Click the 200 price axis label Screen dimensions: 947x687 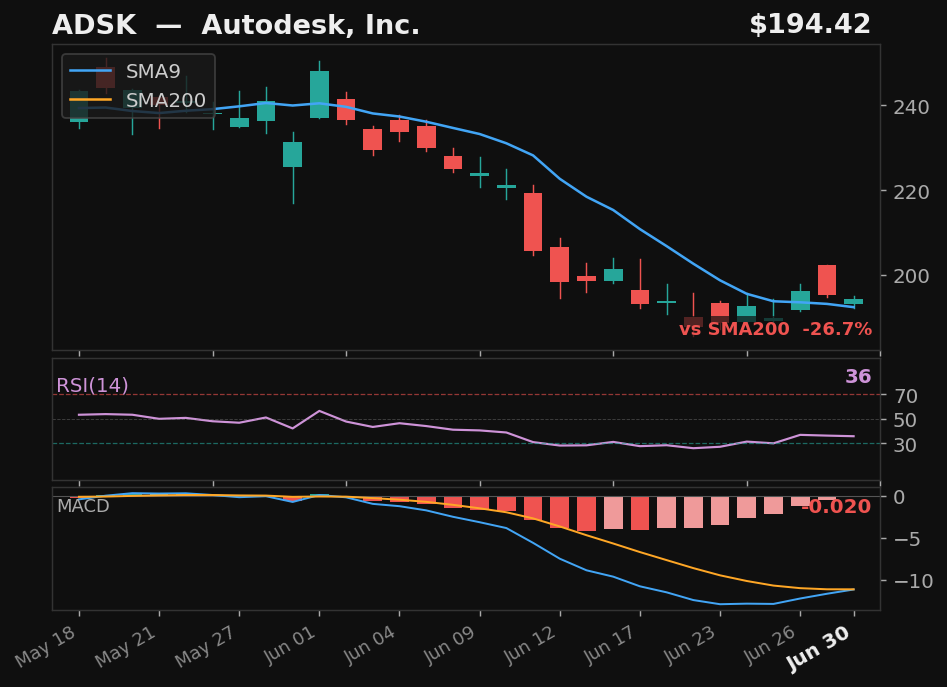click(912, 276)
